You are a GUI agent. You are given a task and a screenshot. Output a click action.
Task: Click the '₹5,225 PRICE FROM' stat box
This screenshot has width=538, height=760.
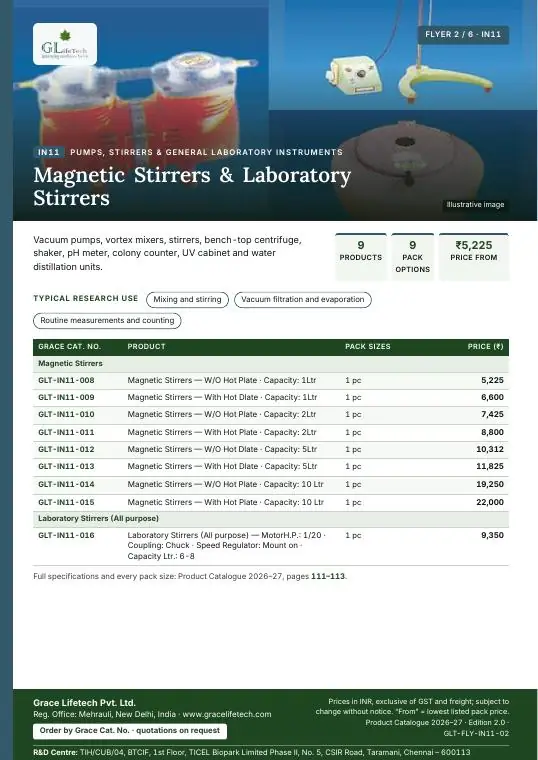tap(474, 256)
